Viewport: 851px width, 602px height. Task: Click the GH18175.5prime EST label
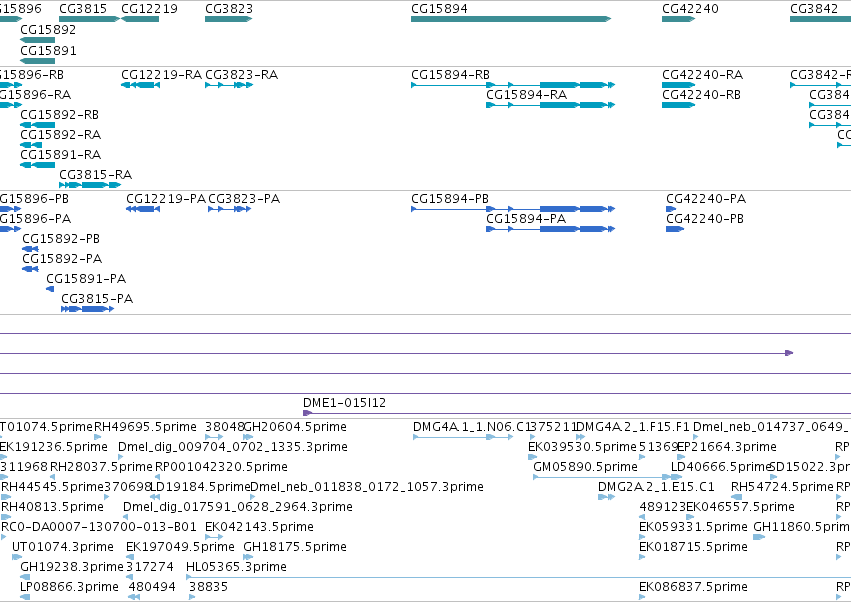point(295,547)
